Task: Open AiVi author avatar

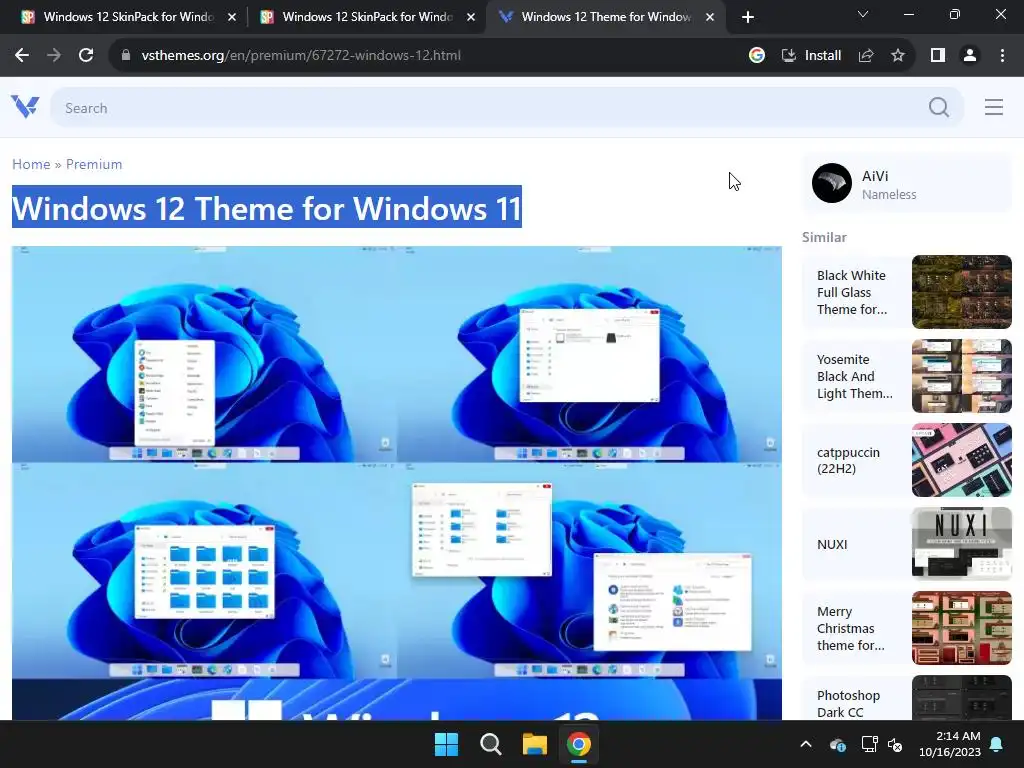Action: tap(831, 183)
